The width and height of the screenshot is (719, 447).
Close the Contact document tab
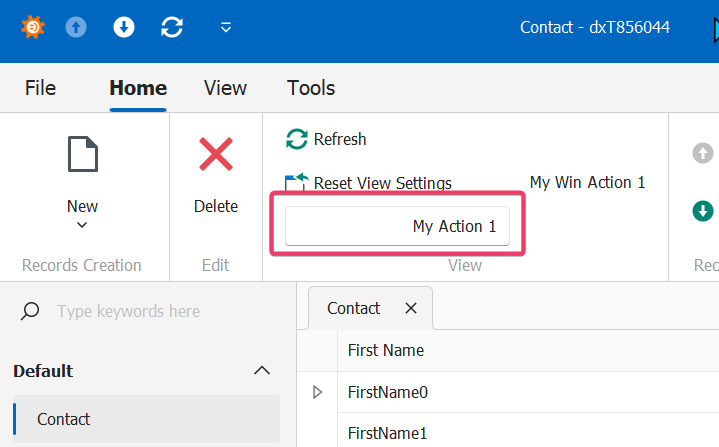(410, 308)
